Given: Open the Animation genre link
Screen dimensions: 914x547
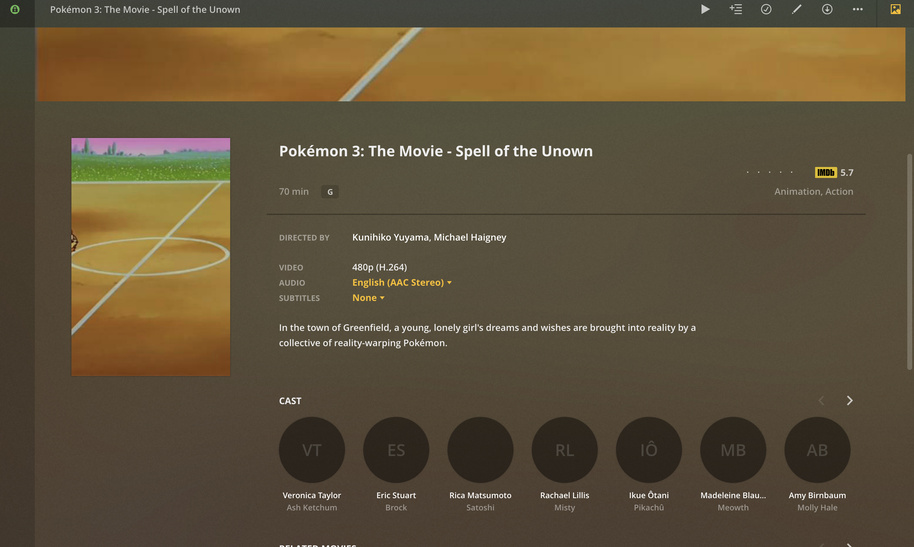Looking at the screenshot, I should tap(796, 191).
